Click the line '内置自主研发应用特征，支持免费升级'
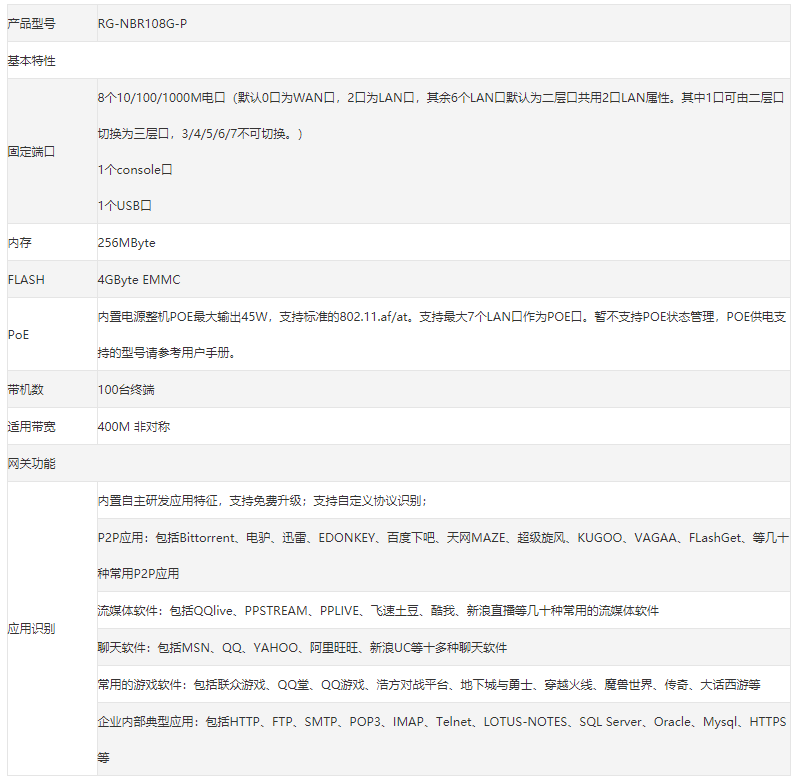 click(x=263, y=501)
